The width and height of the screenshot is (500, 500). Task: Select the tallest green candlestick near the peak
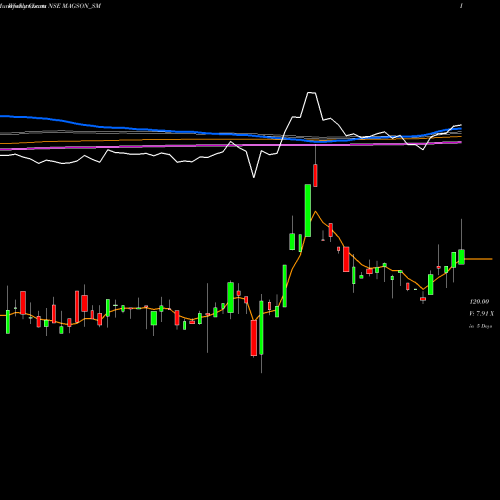click(x=308, y=210)
